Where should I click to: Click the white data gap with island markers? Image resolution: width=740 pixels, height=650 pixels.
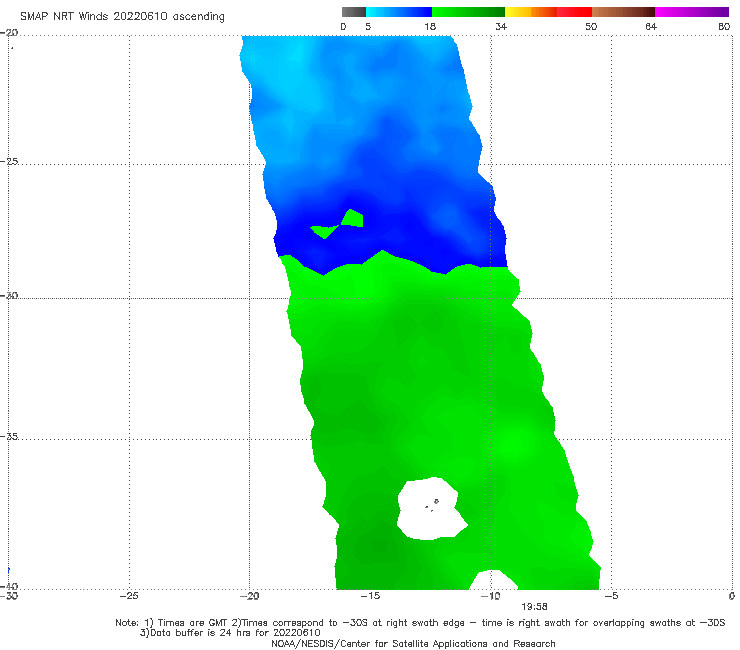click(431, 509)
